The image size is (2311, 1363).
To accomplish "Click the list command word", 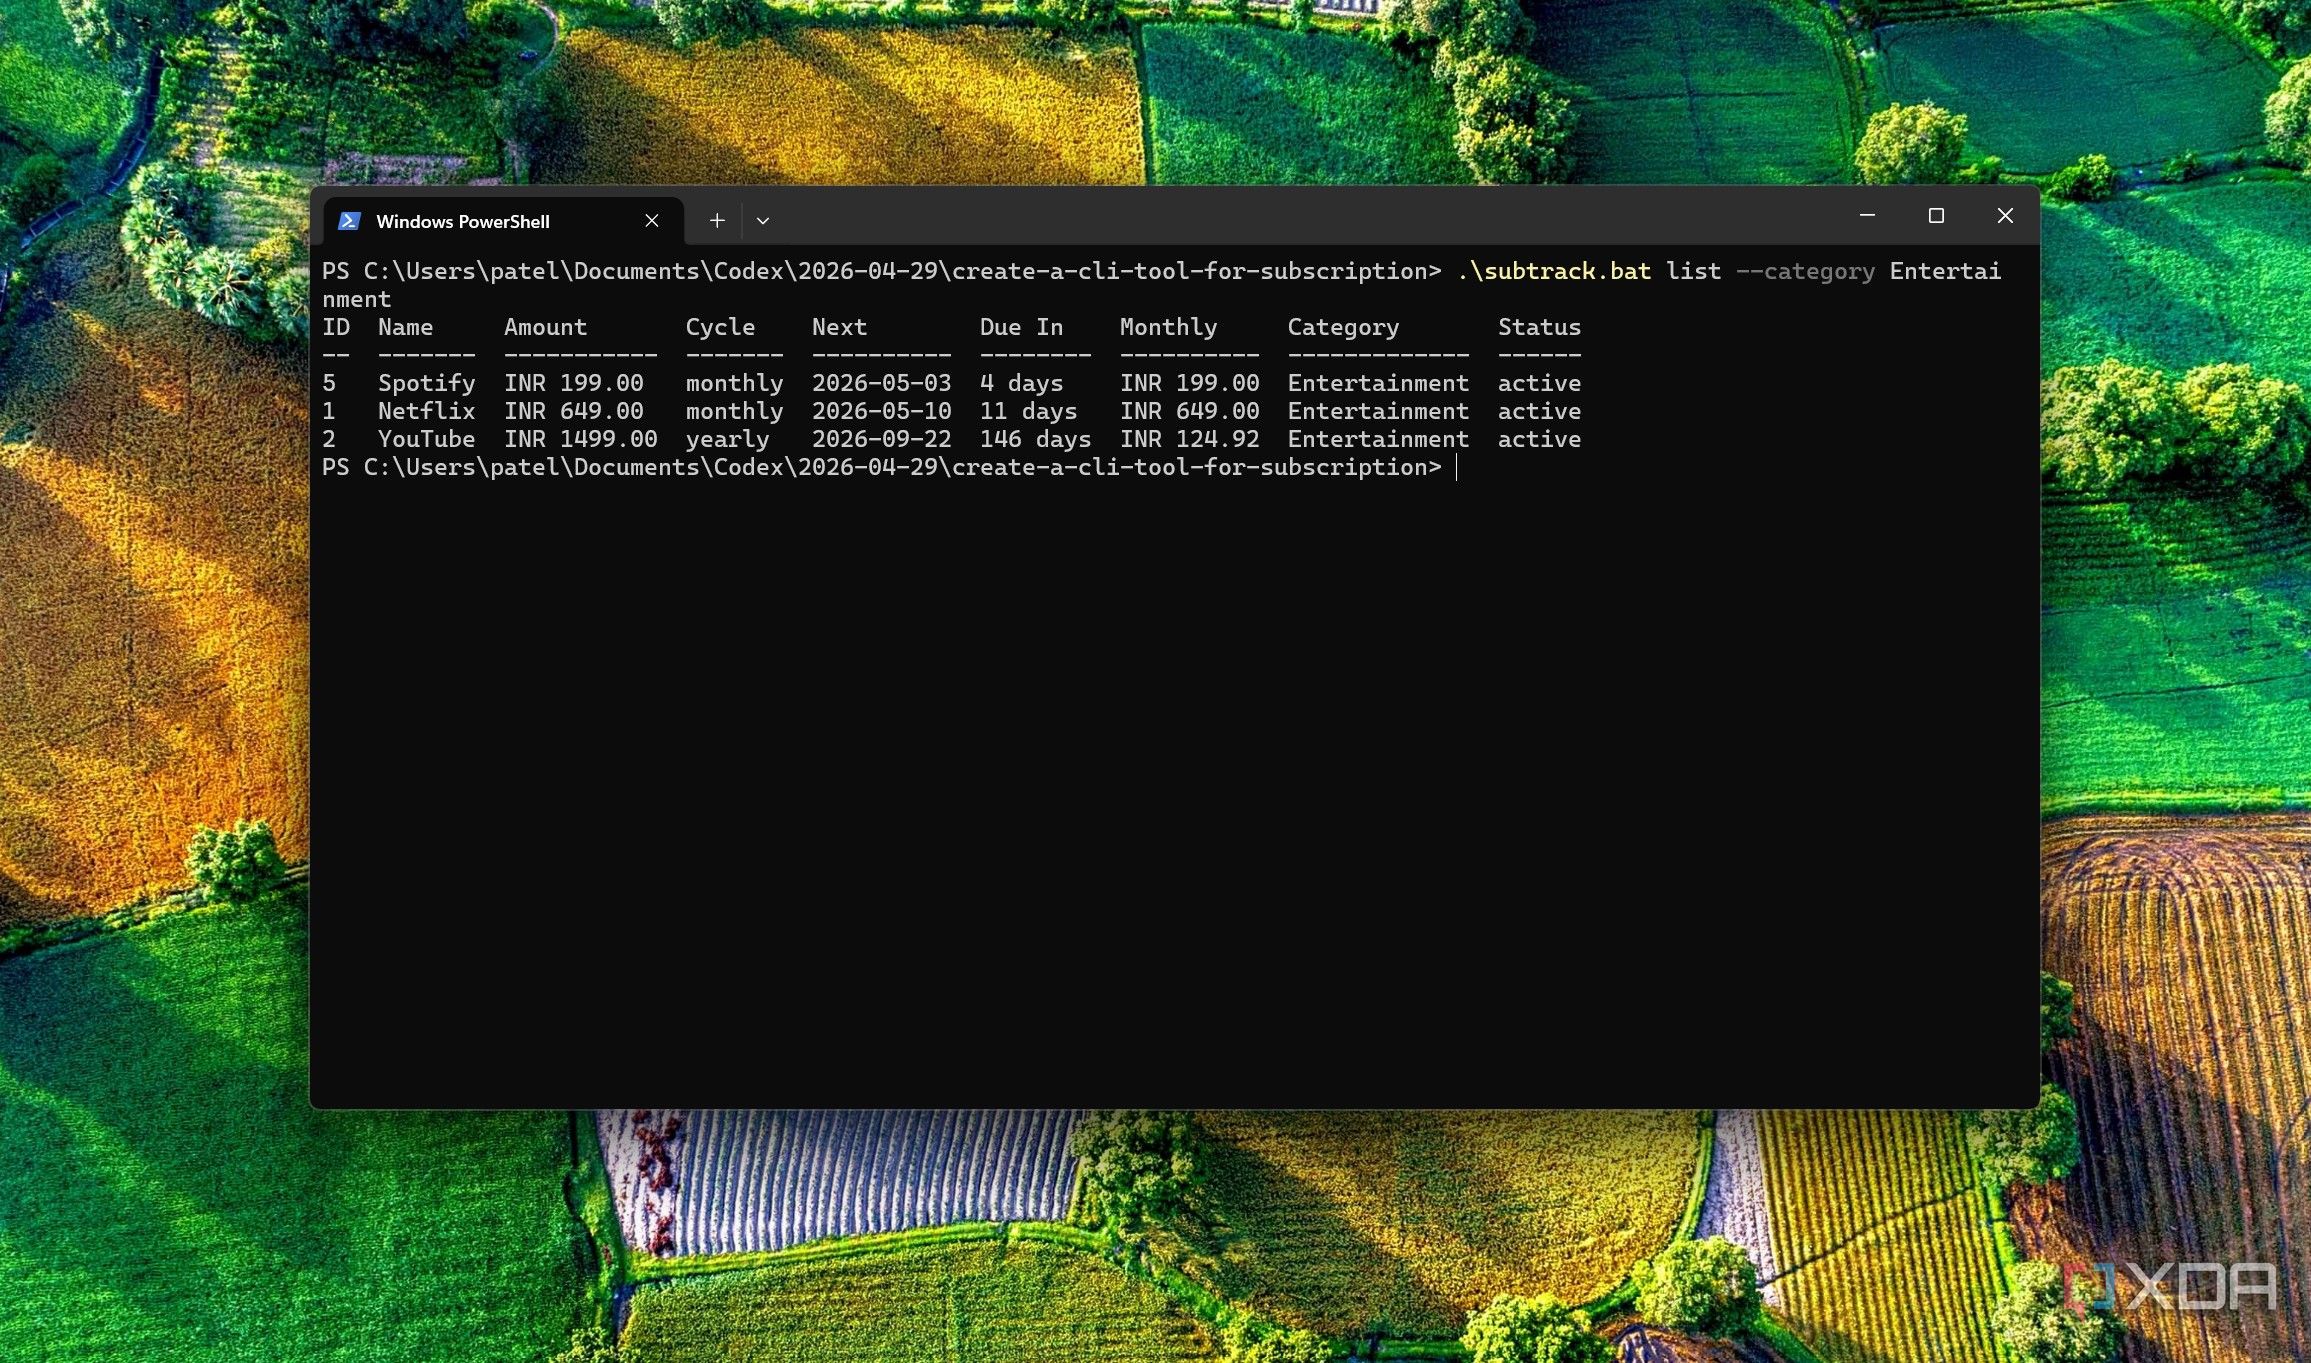I will (x=1694, y=271).
